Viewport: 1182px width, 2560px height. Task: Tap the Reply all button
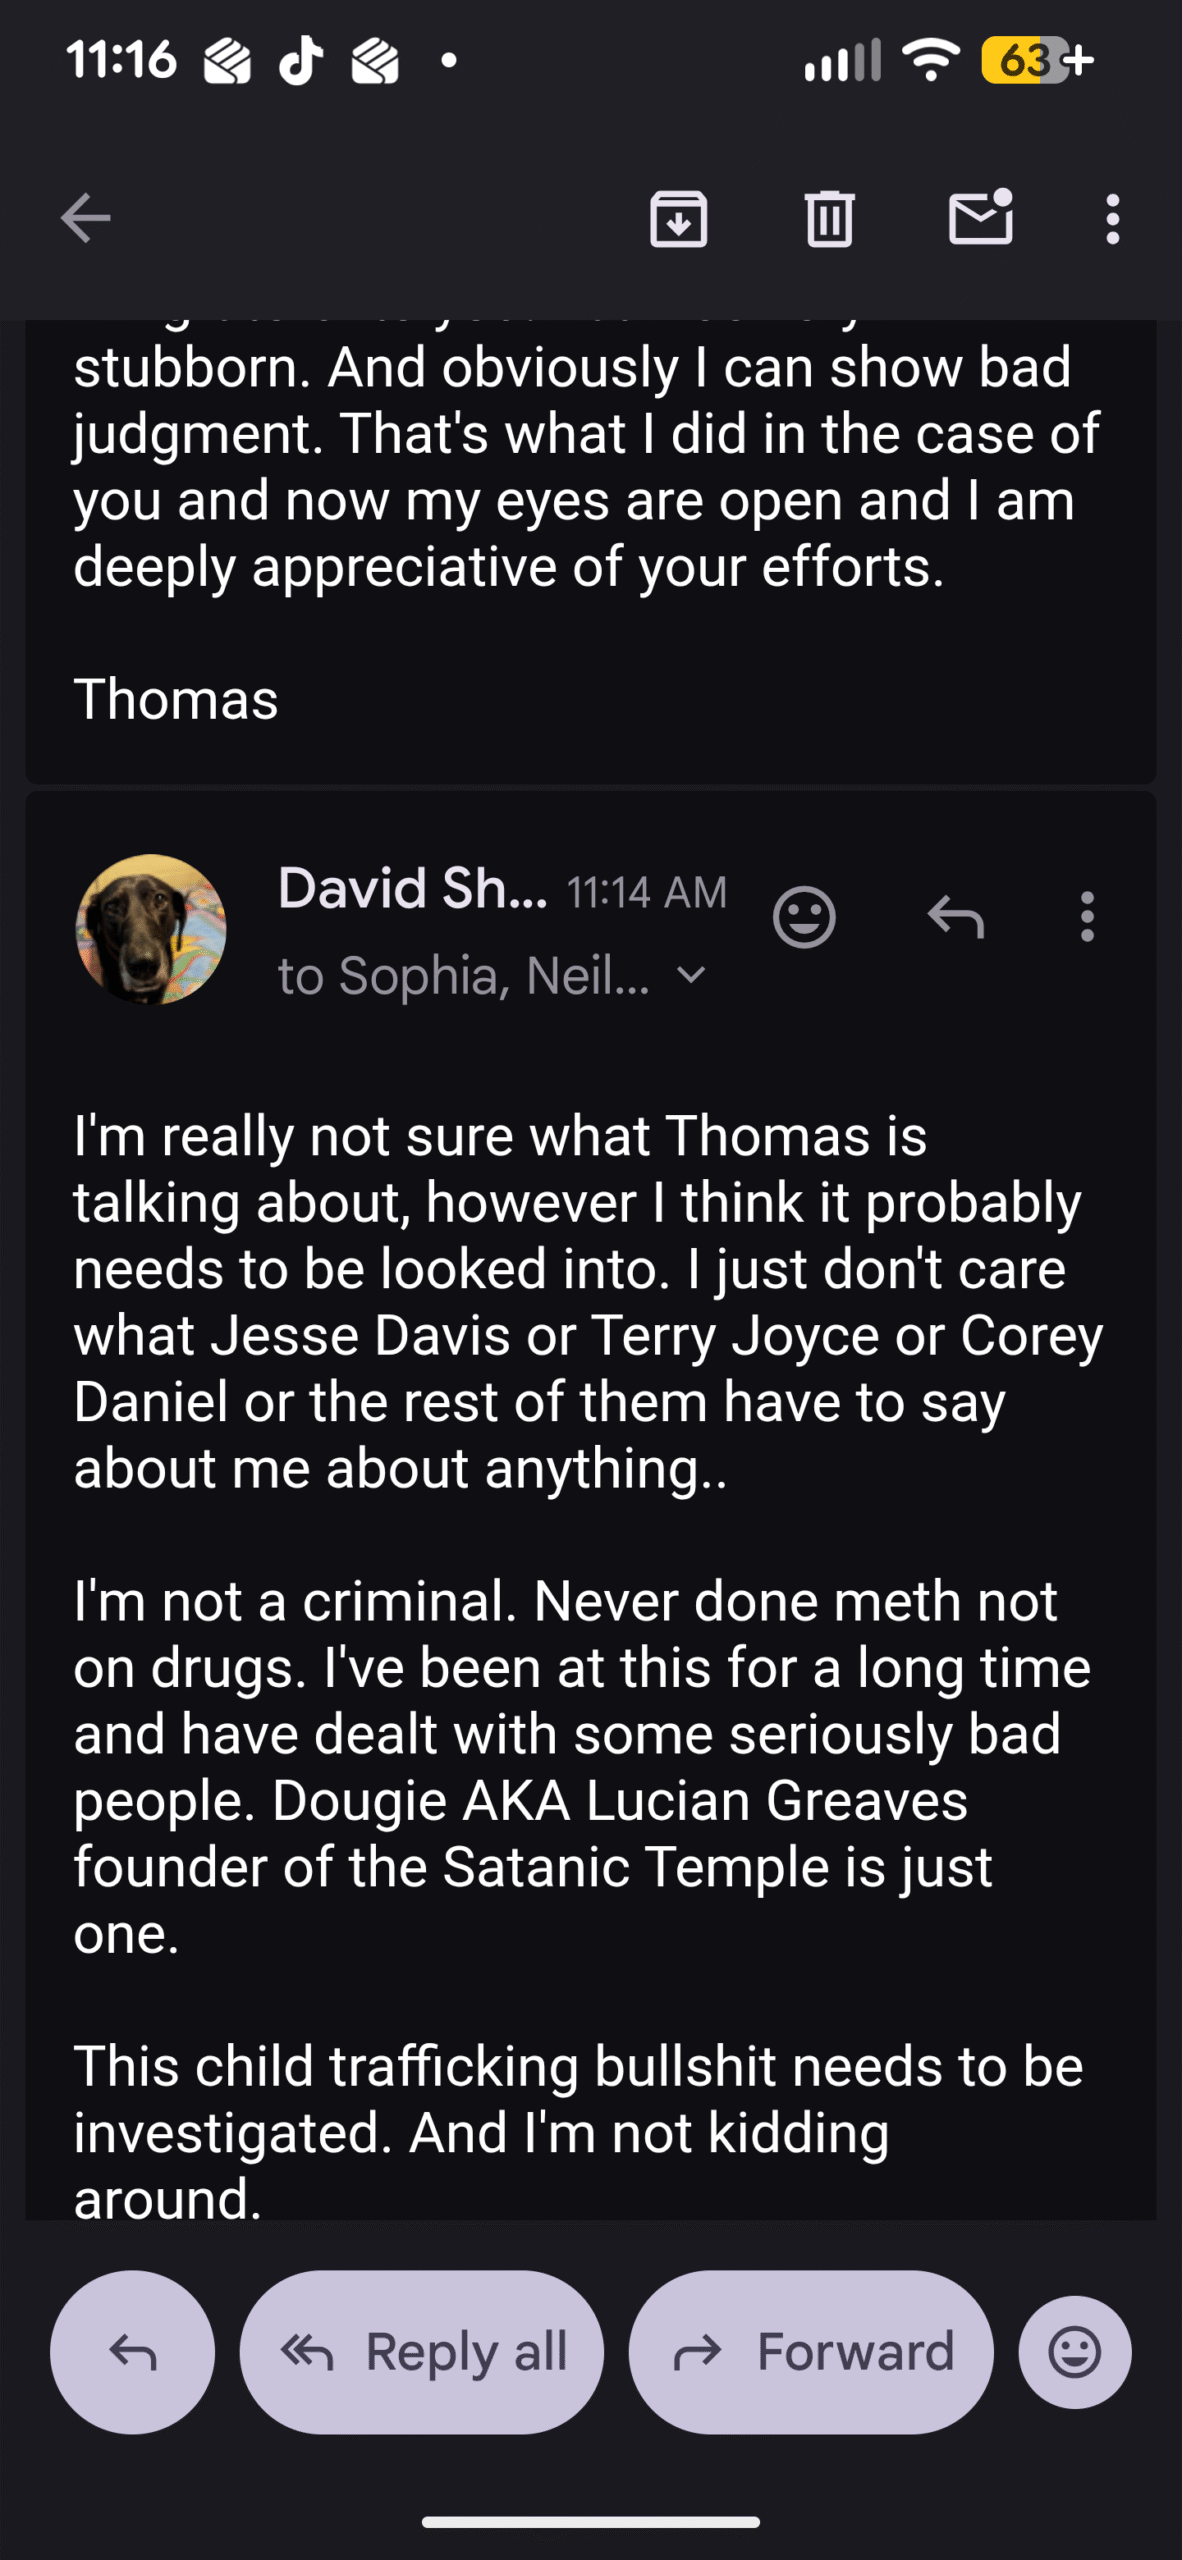[422, 2352]
